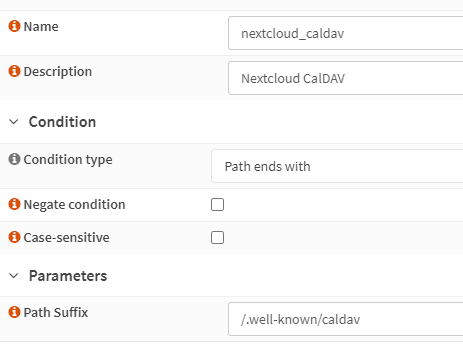The image size is (463, 361).
Task: Click the grey info icon for Condition type
Action: tap(14, 159)
